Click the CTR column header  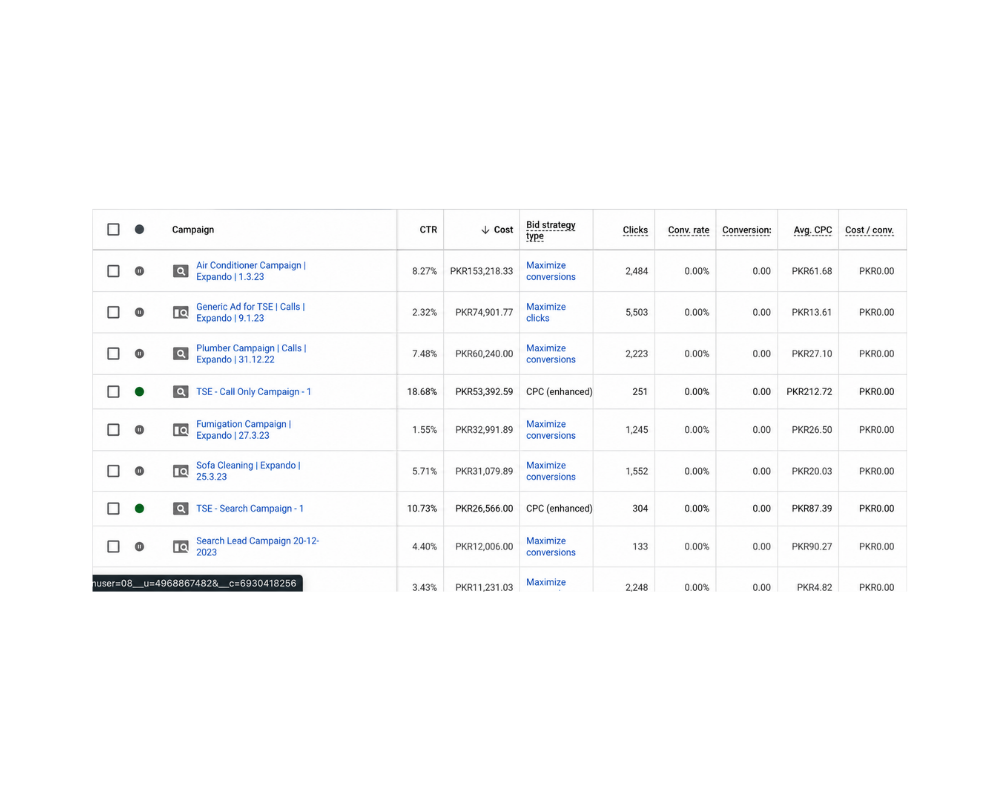click(428, 230)
